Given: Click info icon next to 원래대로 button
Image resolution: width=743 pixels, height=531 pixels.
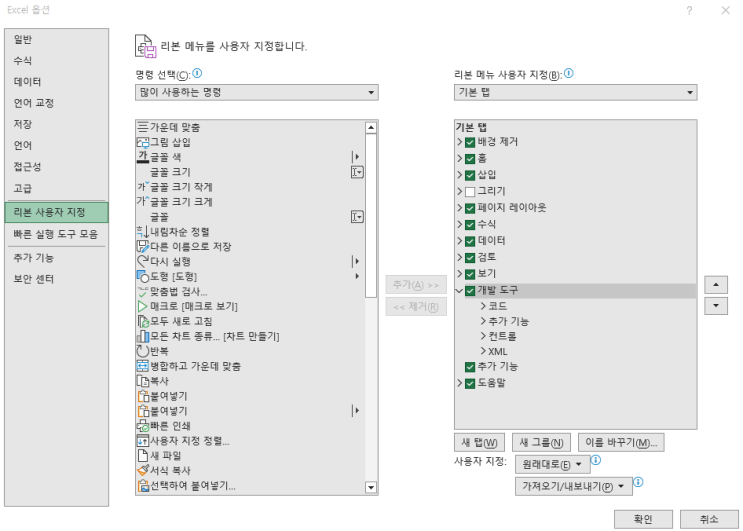Looking at the screenshot, I should 596,460.
